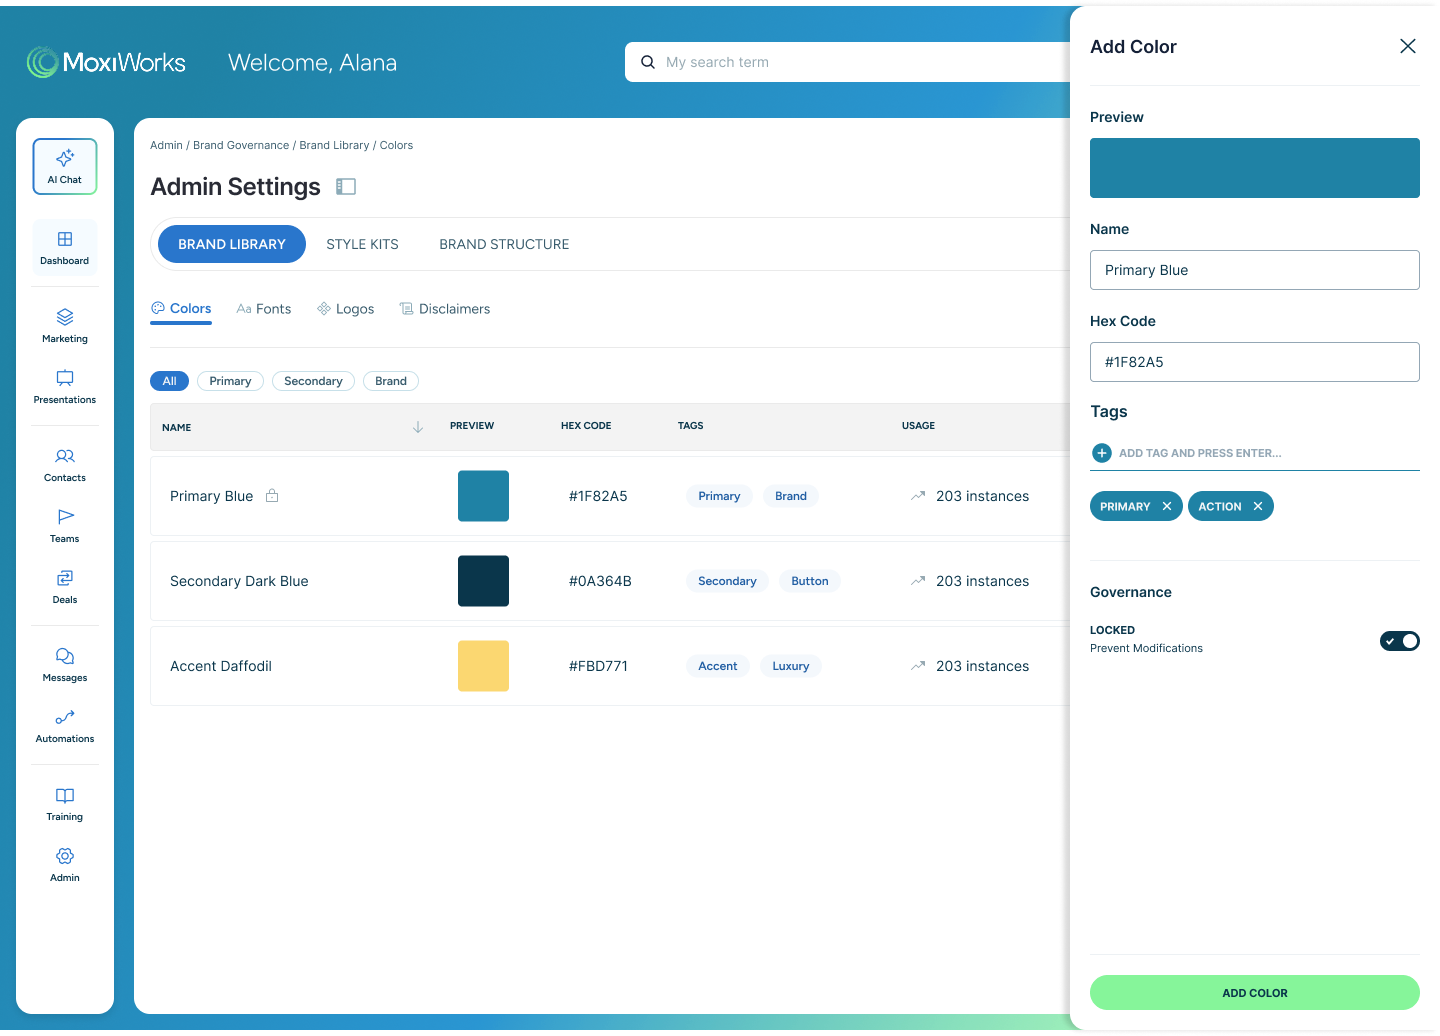The height and width of the screenshot is (1036, 1440).
Task: Open Training in the sidebar
Action: coord(65,804)
